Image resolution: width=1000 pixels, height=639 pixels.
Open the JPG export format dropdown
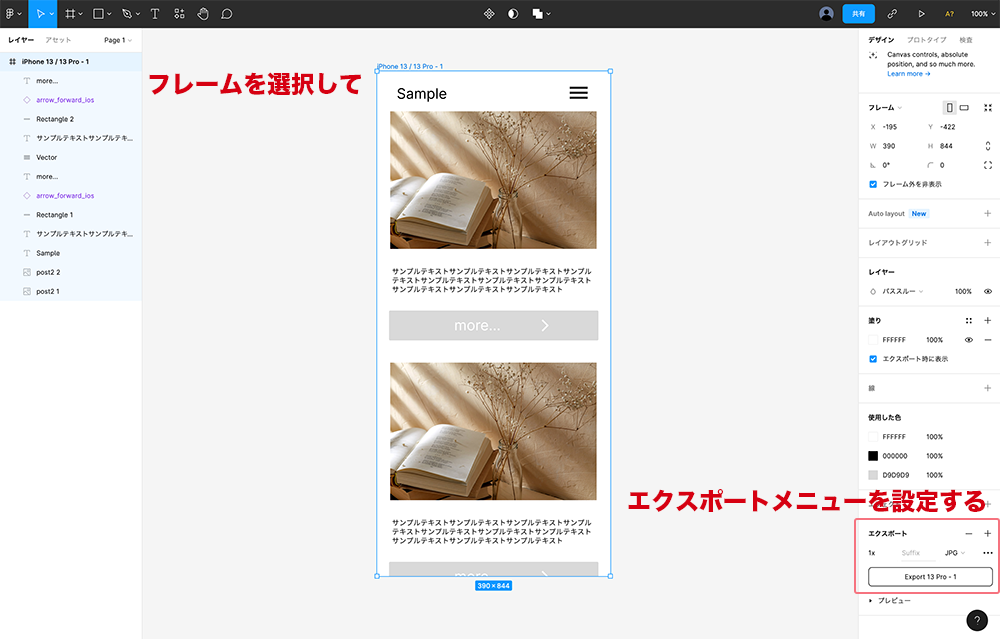tap(955, 553)
